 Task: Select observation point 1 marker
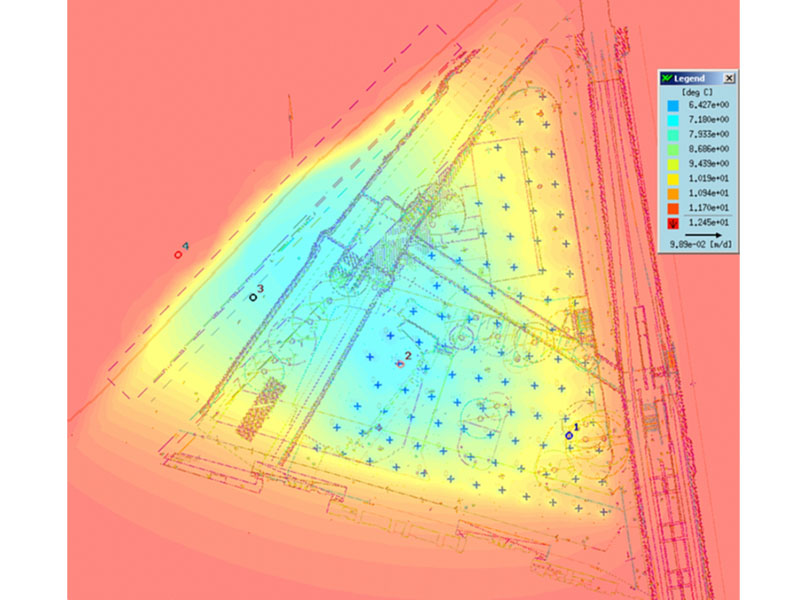569,435
